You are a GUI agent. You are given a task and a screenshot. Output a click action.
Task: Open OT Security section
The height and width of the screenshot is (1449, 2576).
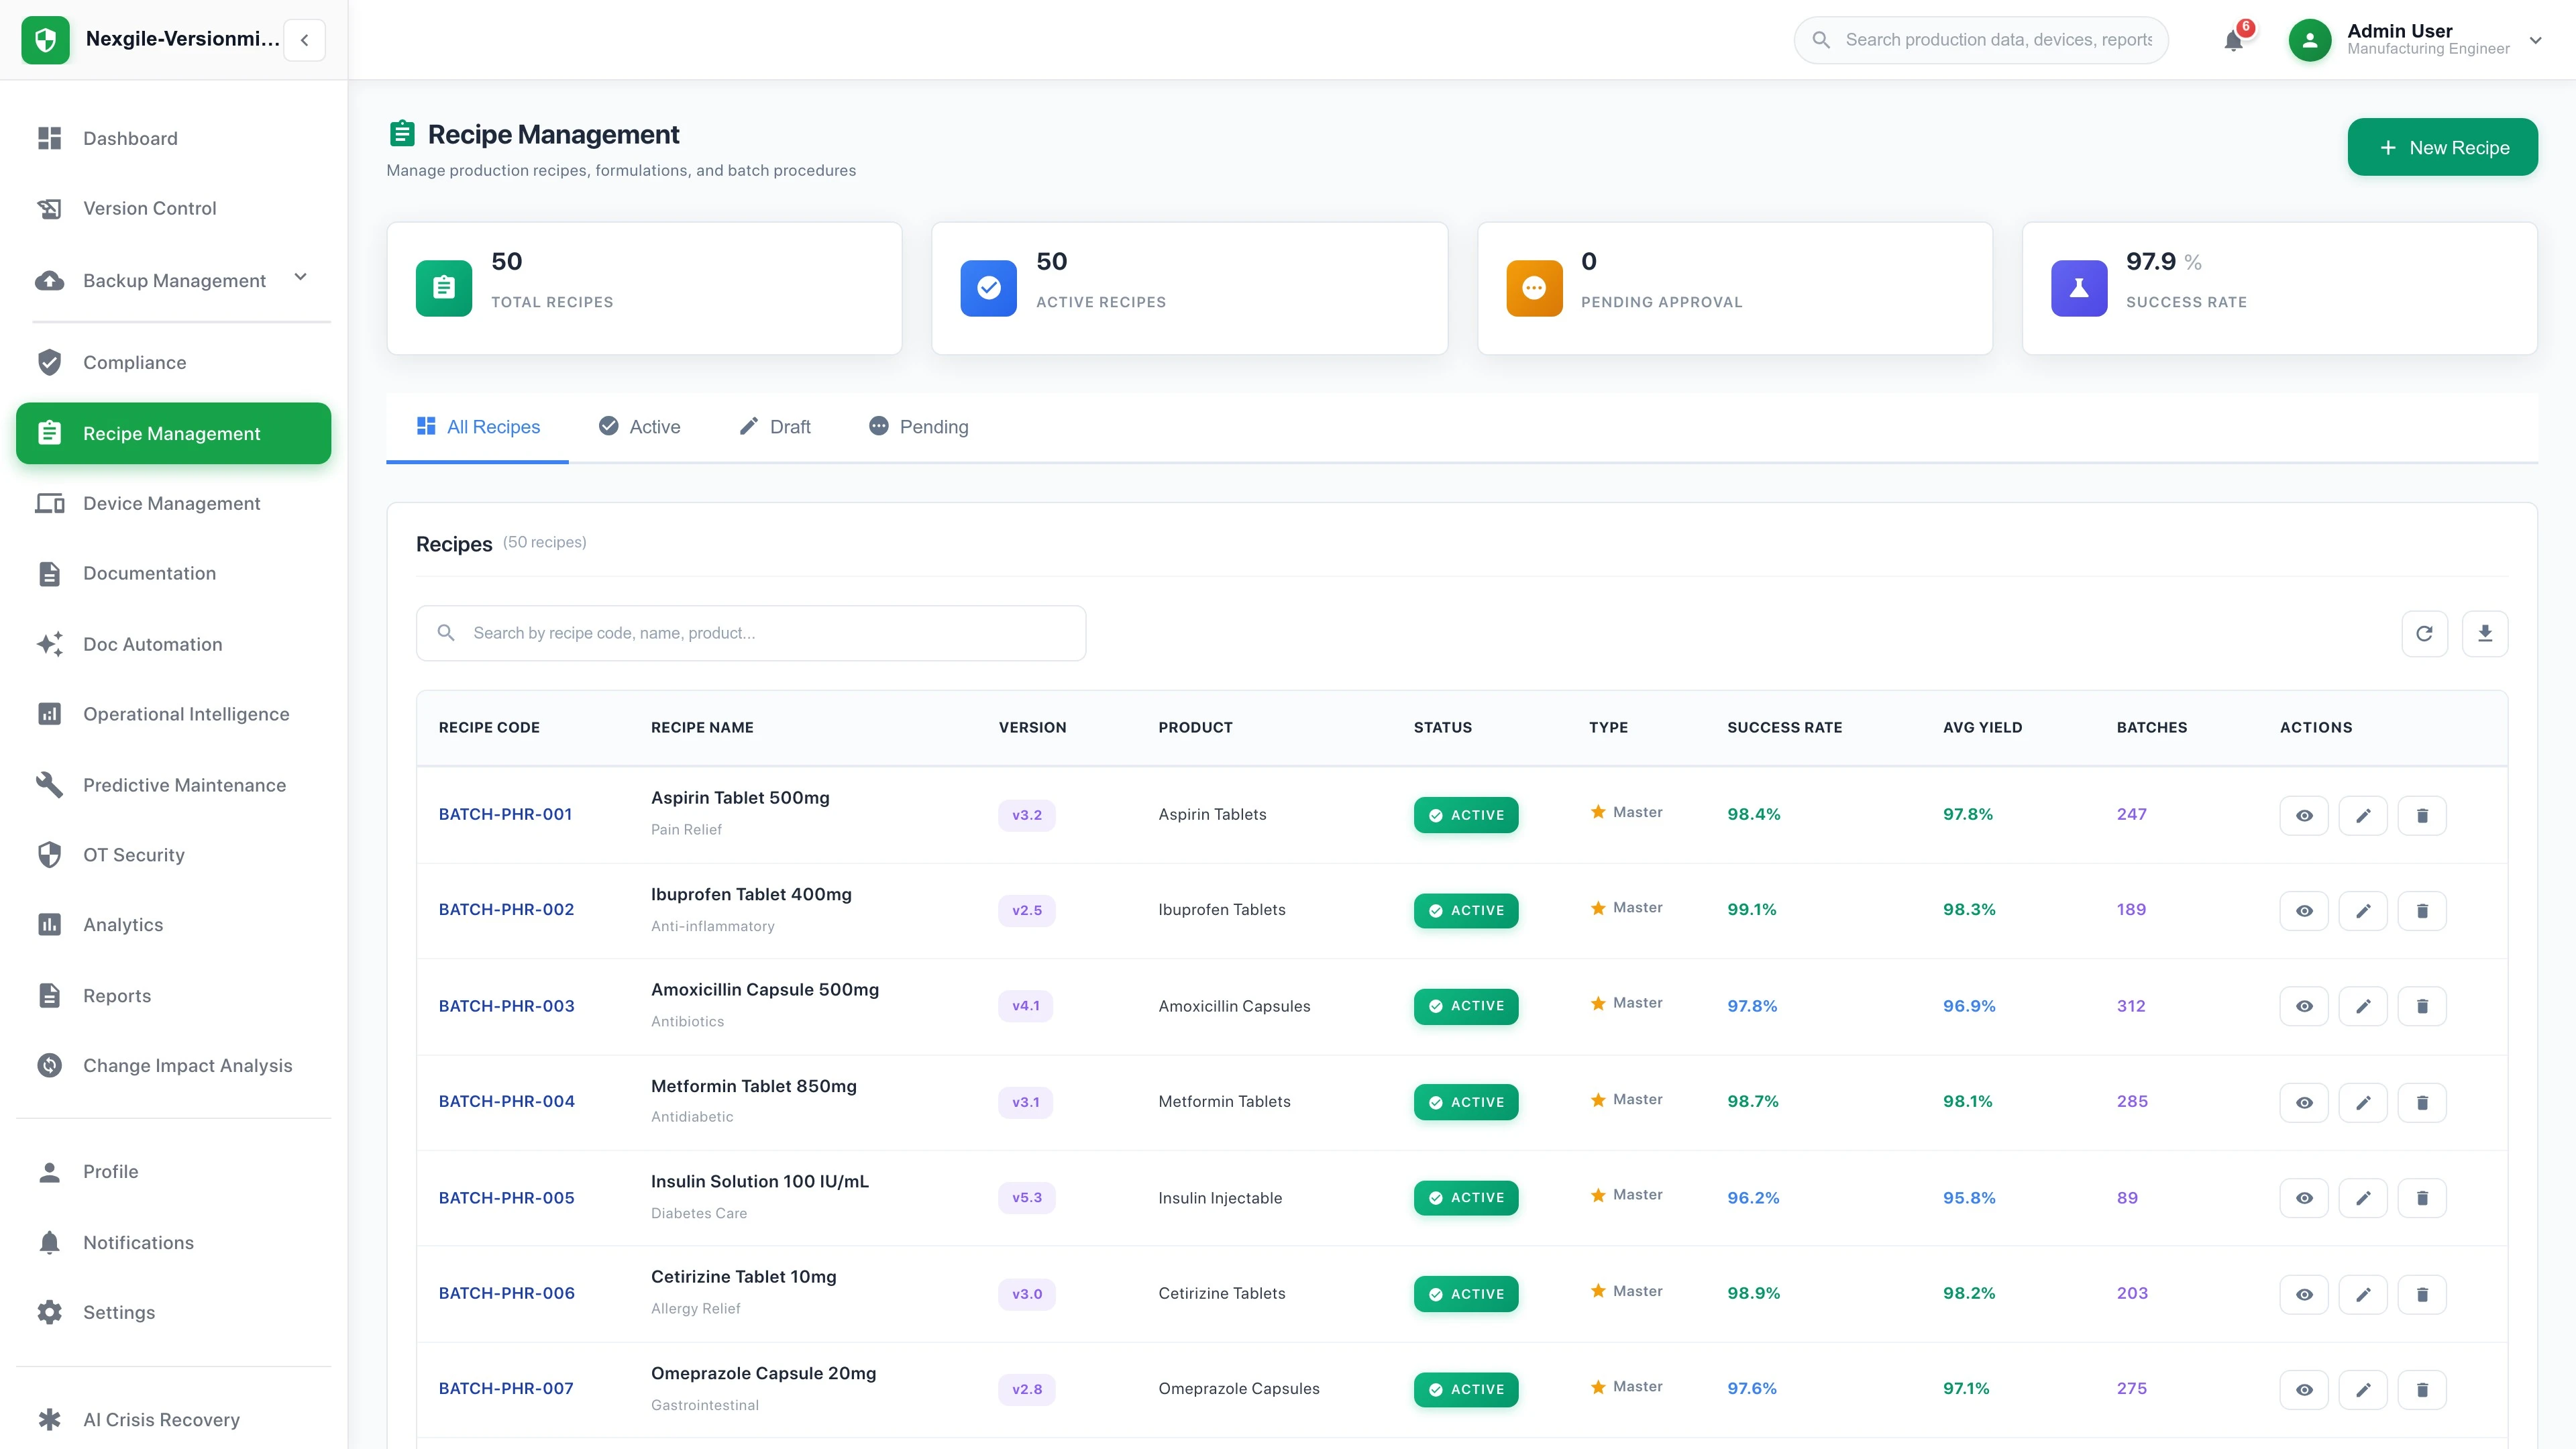(x=133, y=855)
